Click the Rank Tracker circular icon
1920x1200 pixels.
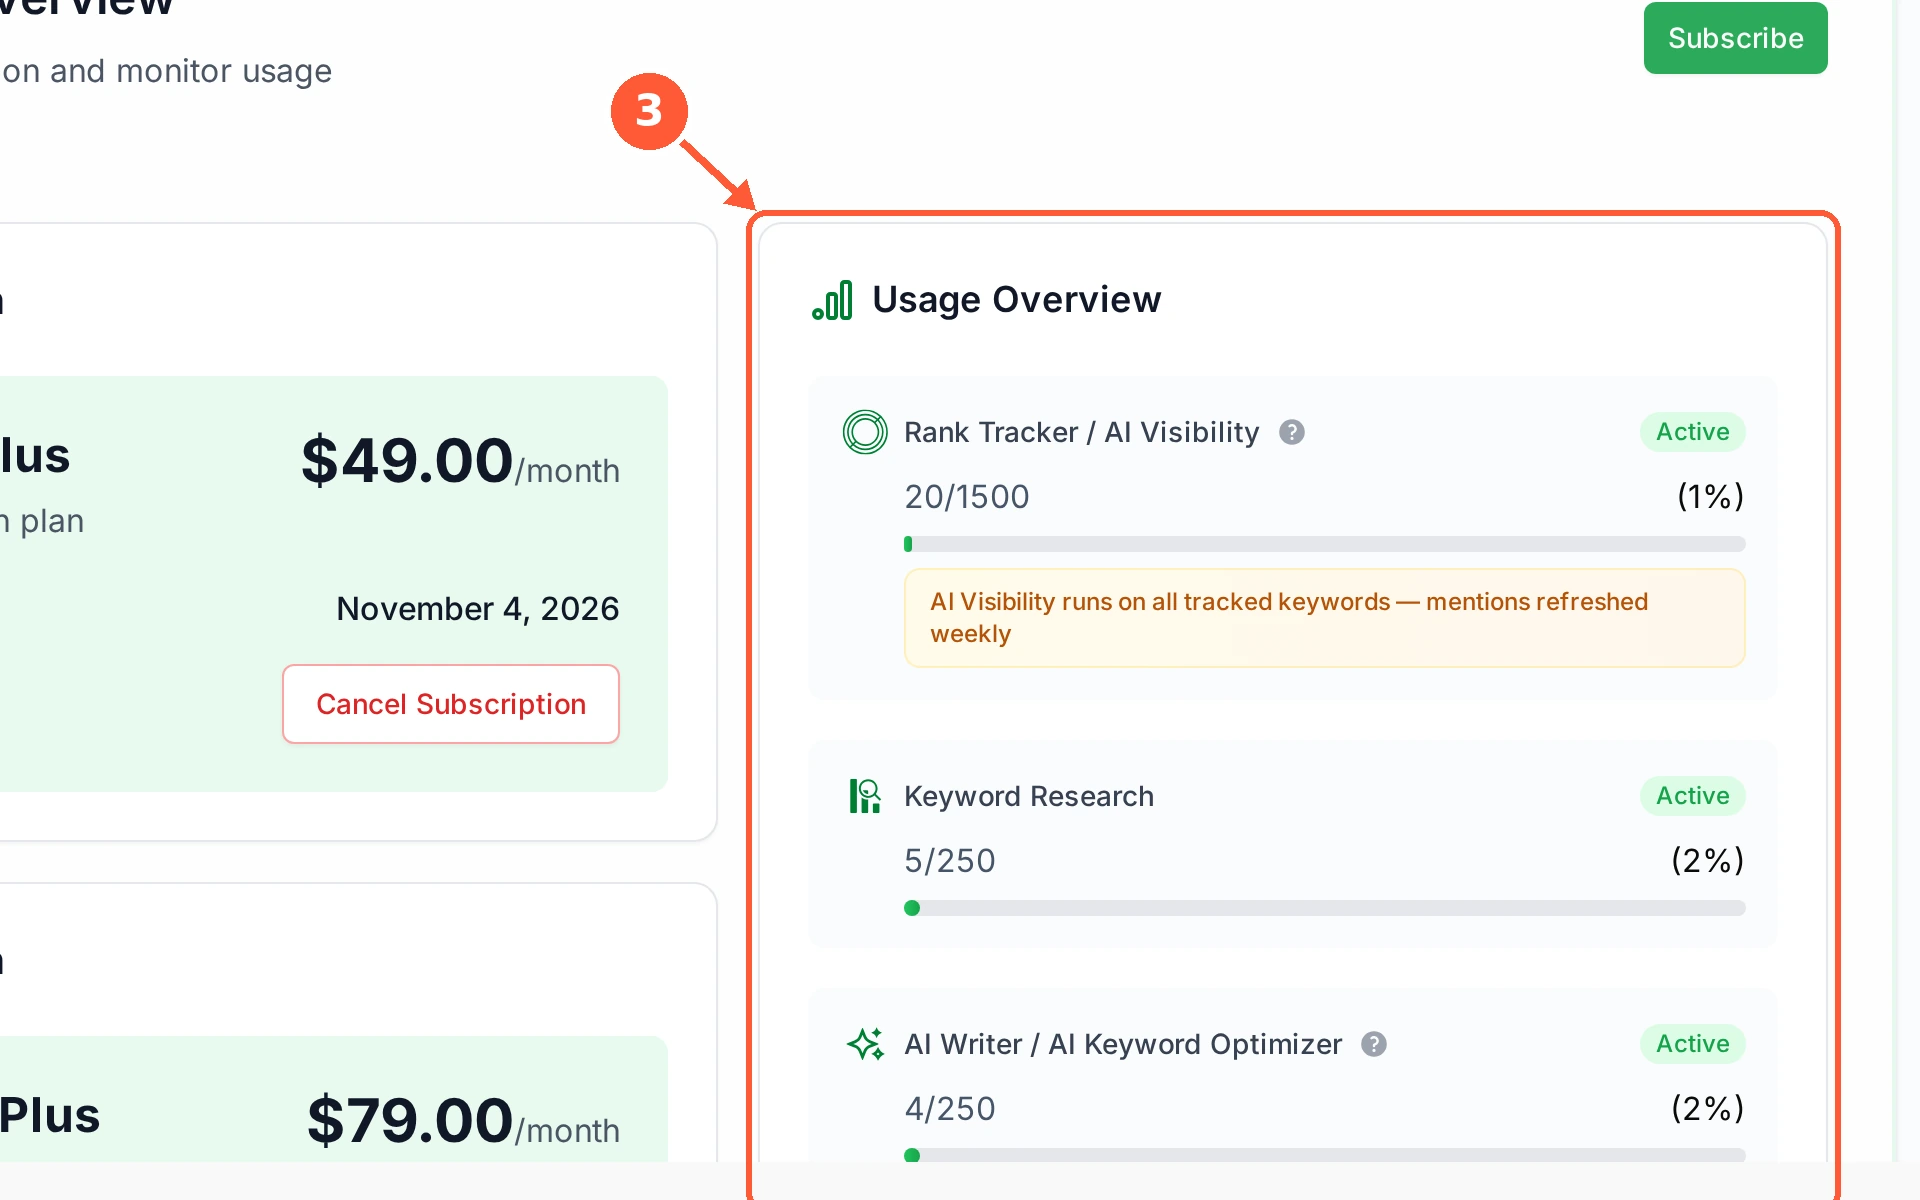[865, 432]
